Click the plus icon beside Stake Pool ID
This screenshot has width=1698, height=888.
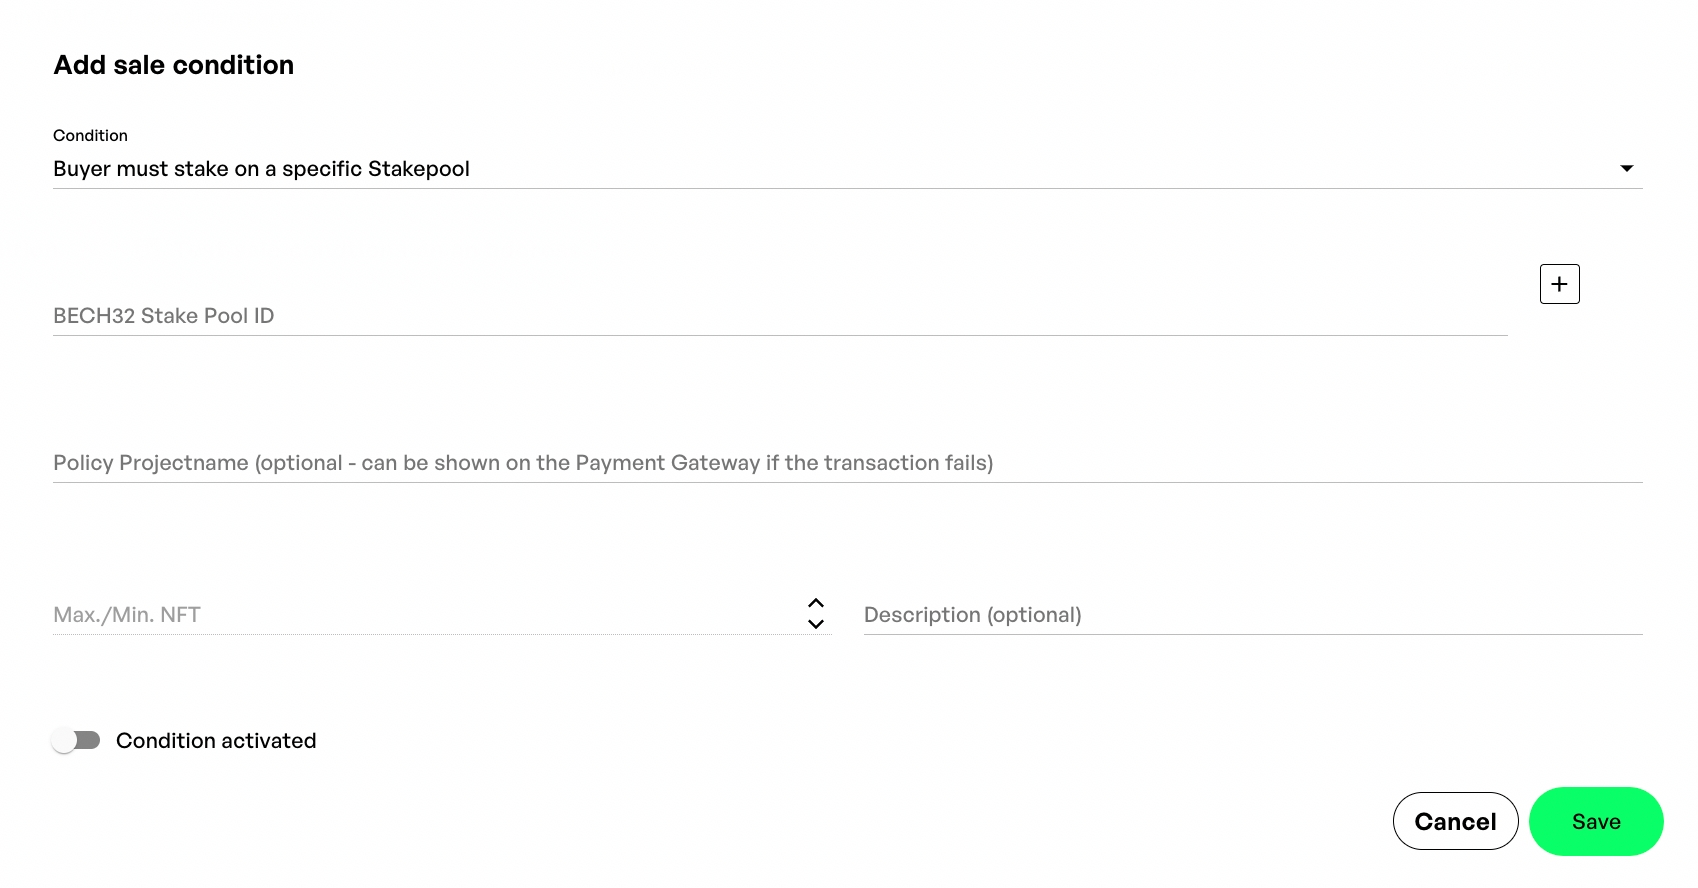coord(1559,284)
